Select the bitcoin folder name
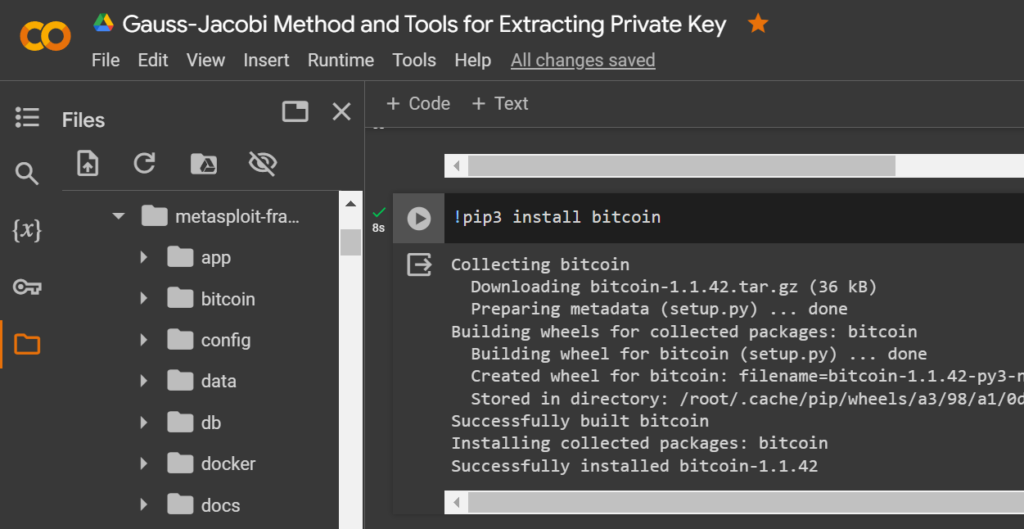This screenshot has width=1024, height=529. click(x=228, y=299)
